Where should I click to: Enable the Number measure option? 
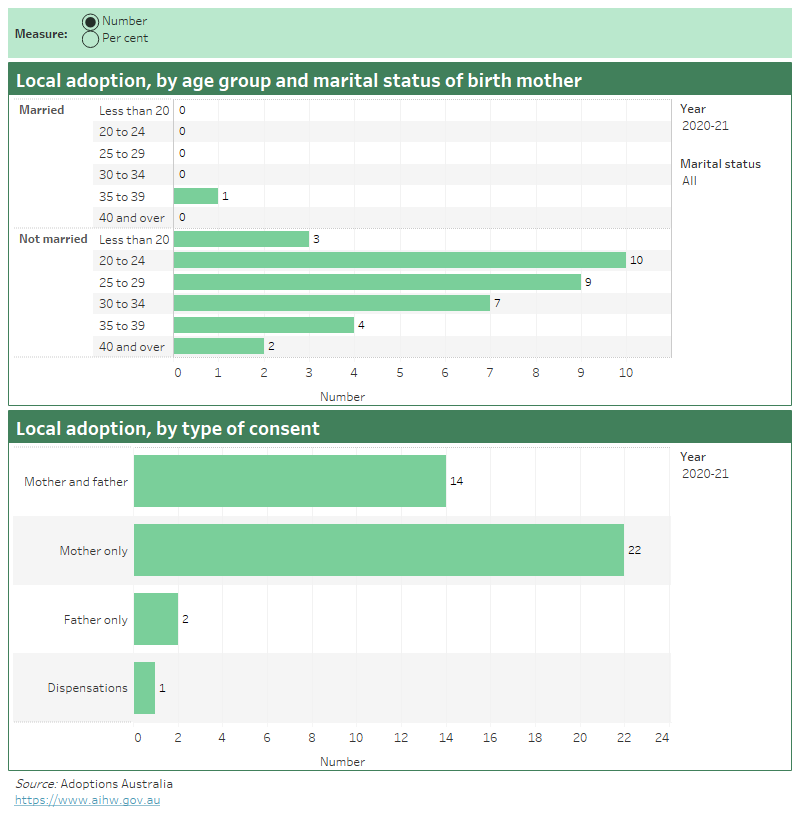click(x=90, y=20)
